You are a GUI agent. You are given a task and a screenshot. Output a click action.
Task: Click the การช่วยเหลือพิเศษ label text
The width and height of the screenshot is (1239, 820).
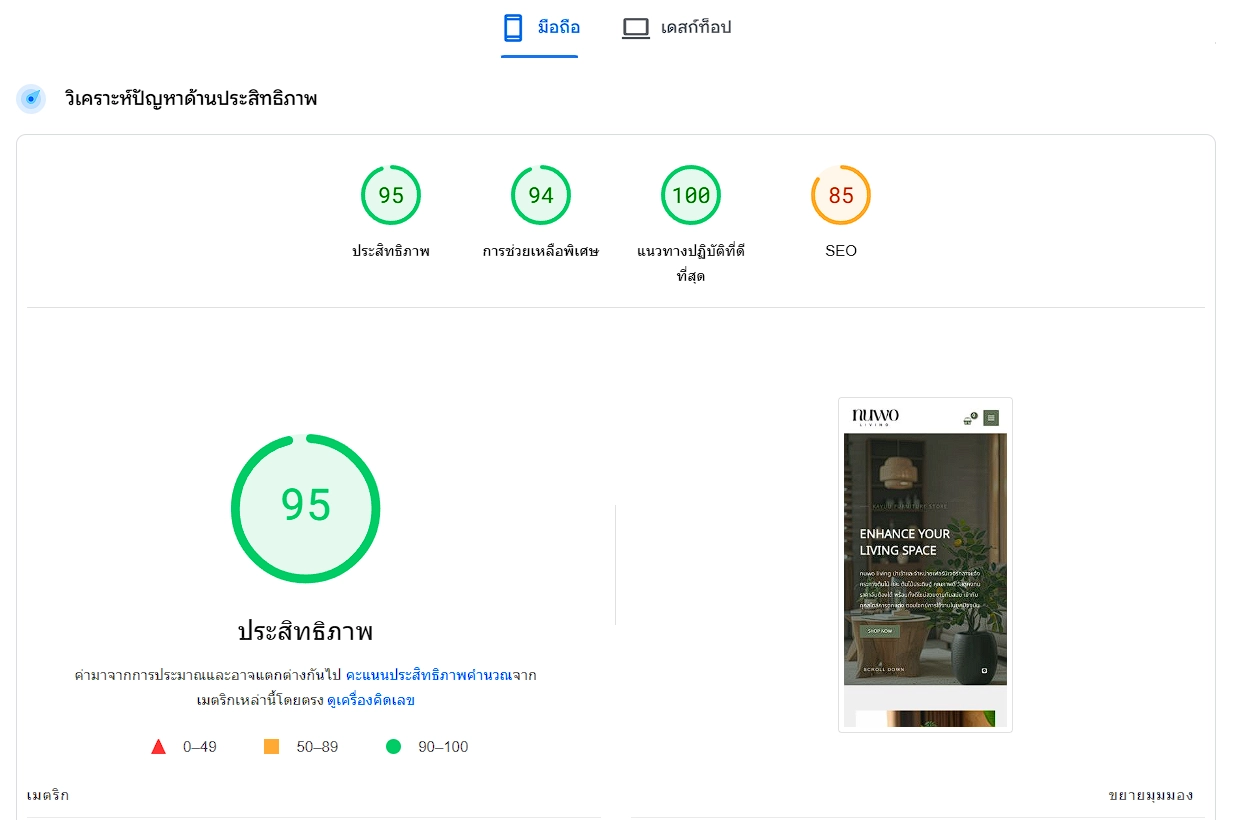click(541, 251)
